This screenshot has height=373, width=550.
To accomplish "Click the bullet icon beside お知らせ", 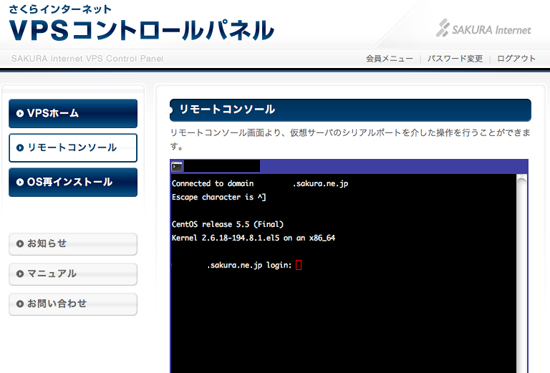I will coord(20,244).
